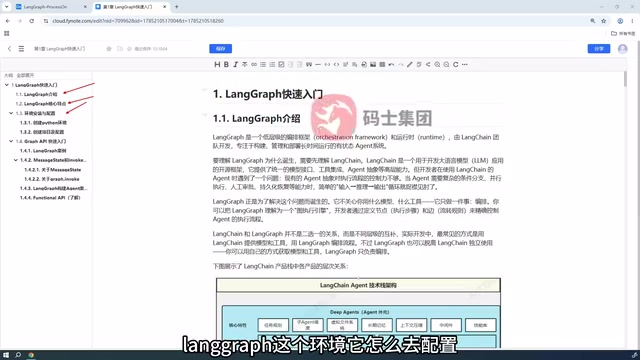Zoom out using the magnifier minus icon
This screenshot has height=360, width=640.
click(446, 64)
